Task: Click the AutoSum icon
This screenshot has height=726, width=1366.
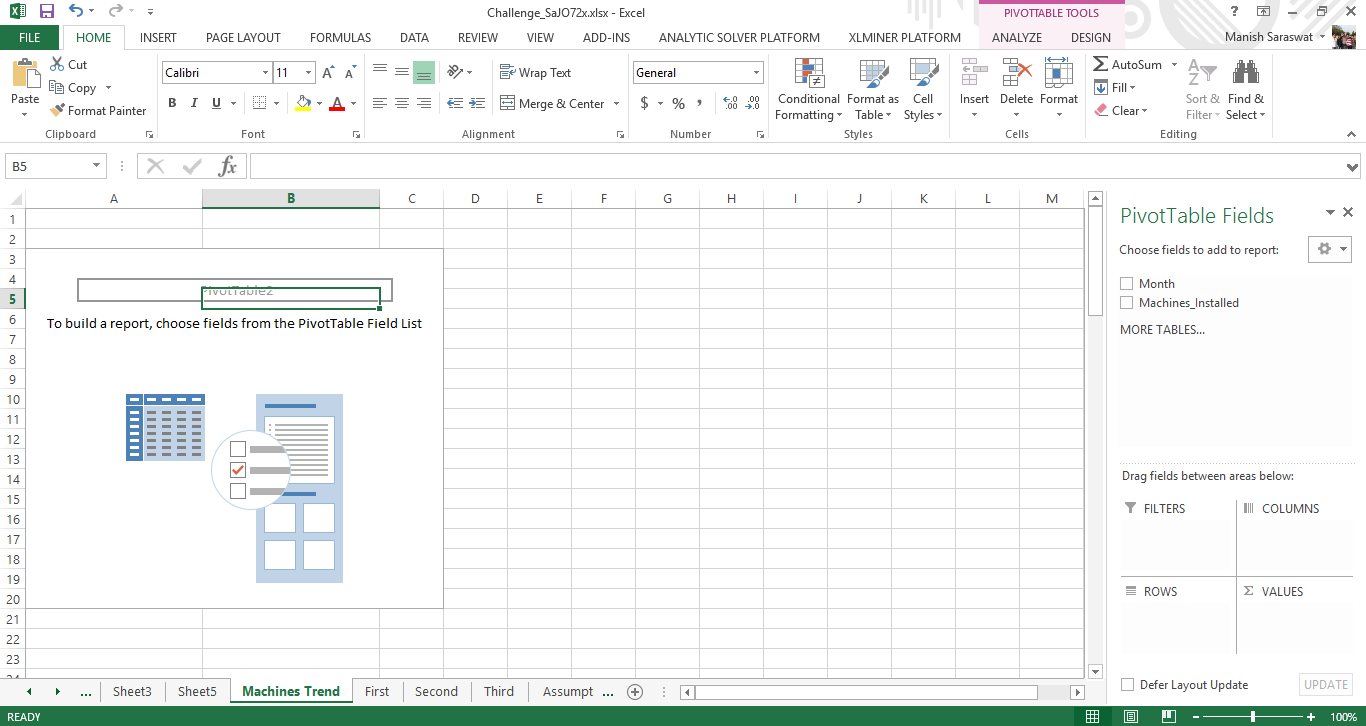Action: click(1101, 65)
